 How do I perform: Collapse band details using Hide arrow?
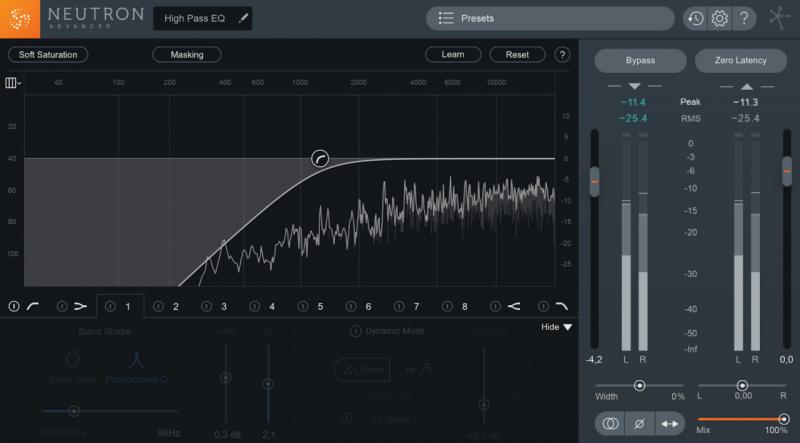[557, 327]
